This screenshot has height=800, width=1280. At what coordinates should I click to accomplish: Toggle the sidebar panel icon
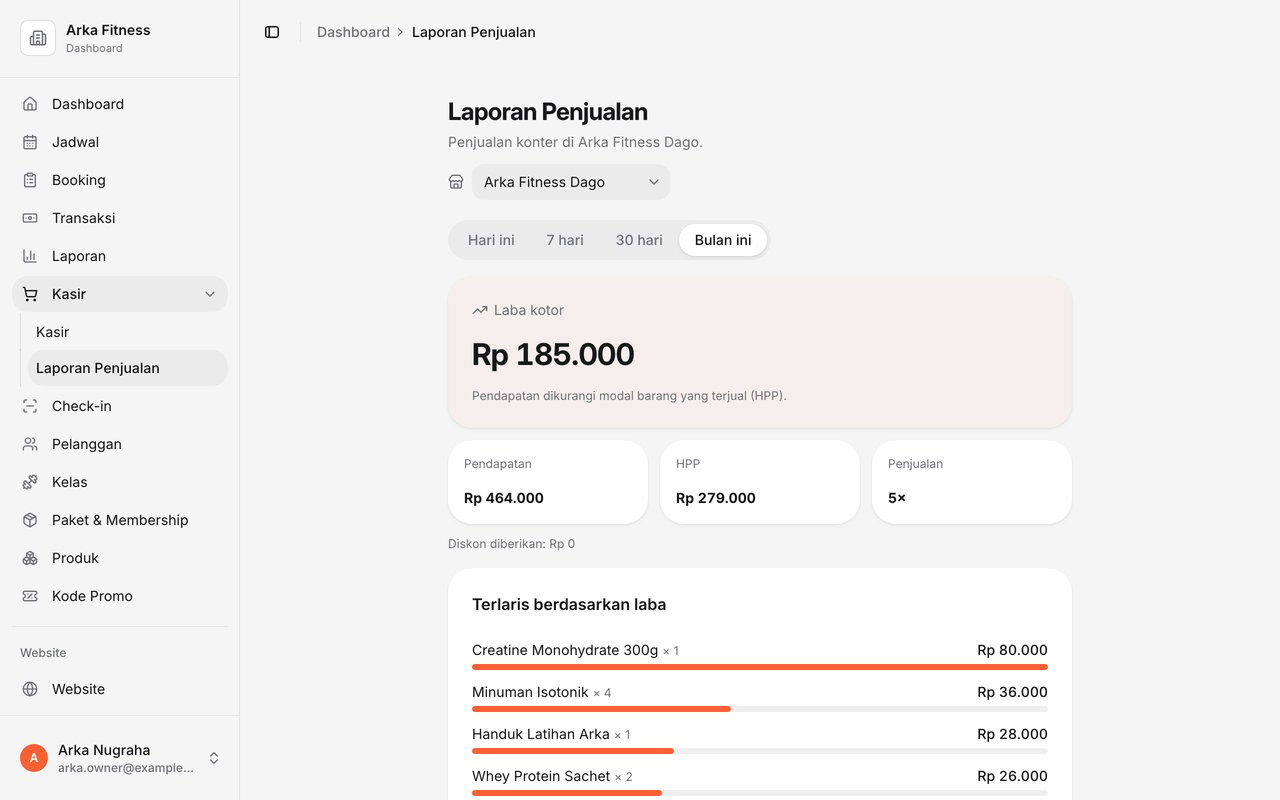pos(272,32)
